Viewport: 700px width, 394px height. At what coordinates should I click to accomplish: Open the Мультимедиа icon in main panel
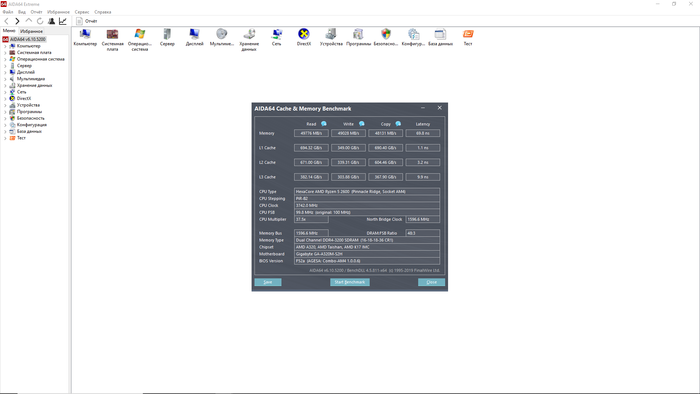pos(222,34)
